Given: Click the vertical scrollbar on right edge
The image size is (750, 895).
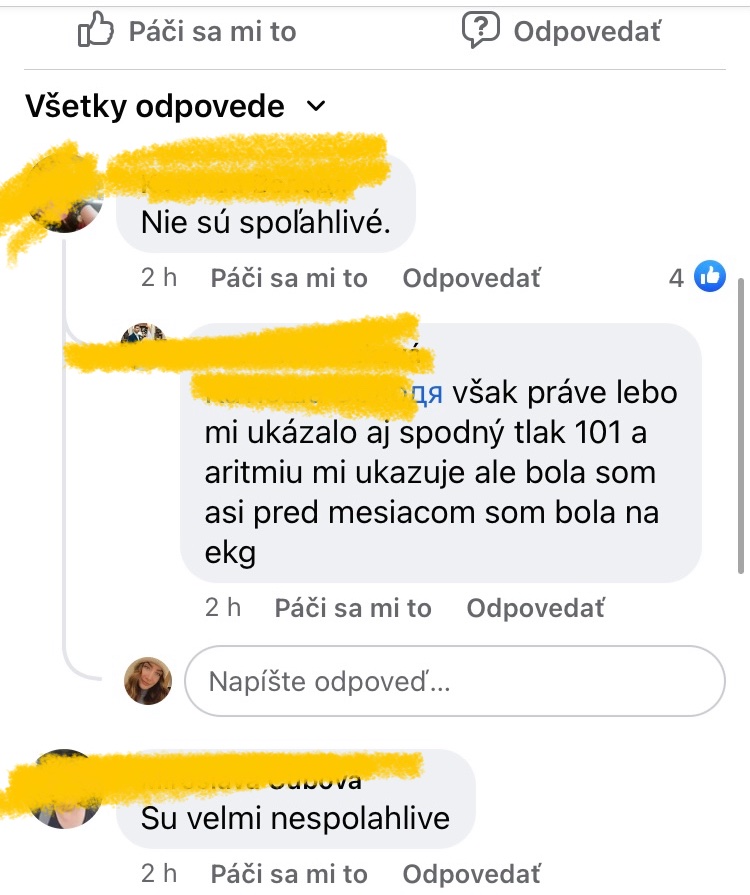Looking at the screenshot, I should coord(741,425).
